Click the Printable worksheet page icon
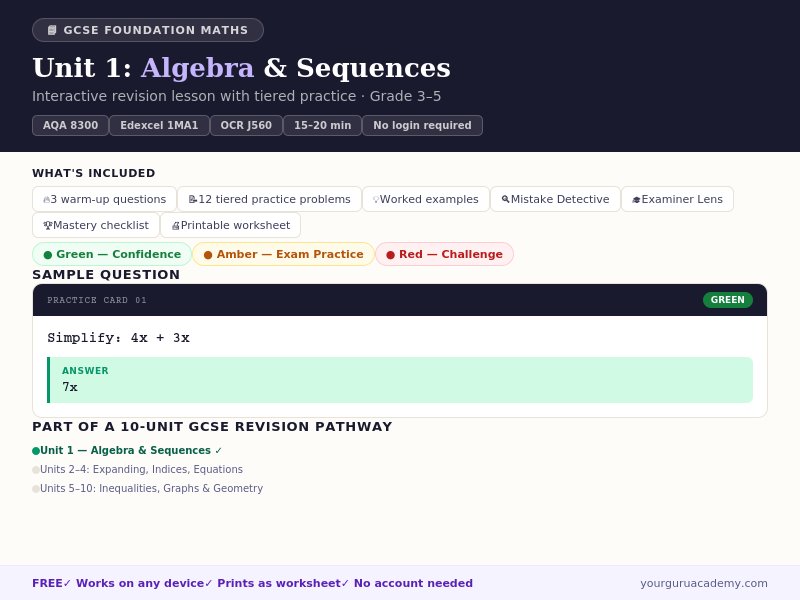 point(177,225)
